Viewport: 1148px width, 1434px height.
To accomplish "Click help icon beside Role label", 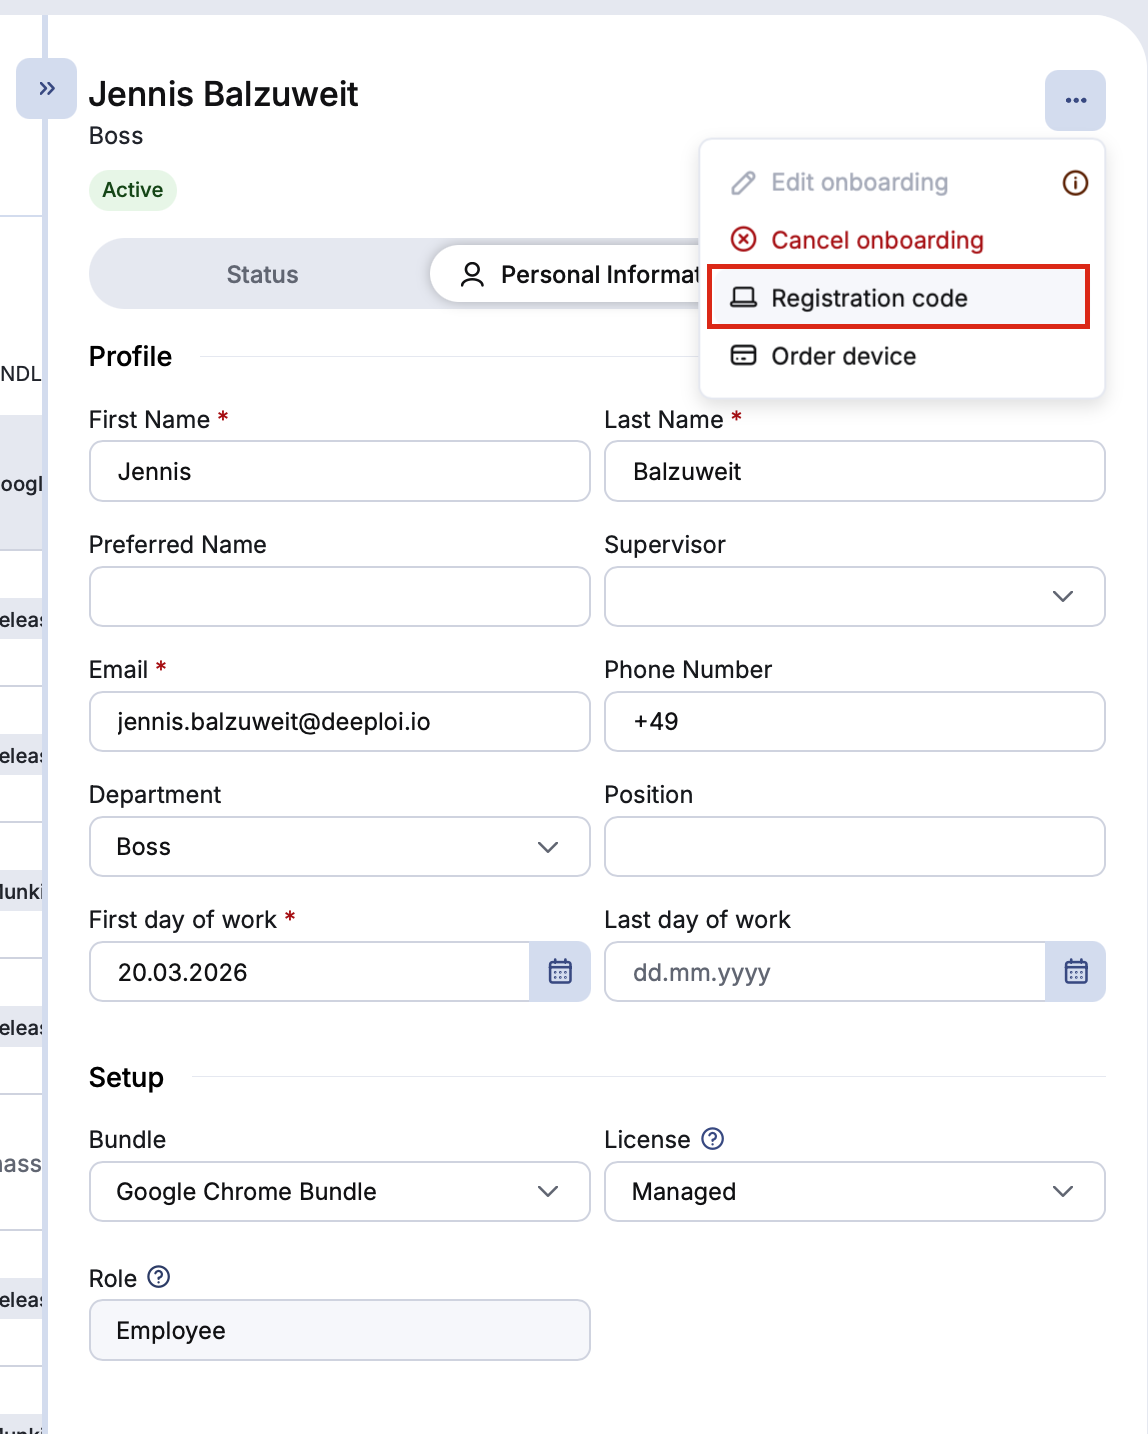I will tap(159, 1277).
